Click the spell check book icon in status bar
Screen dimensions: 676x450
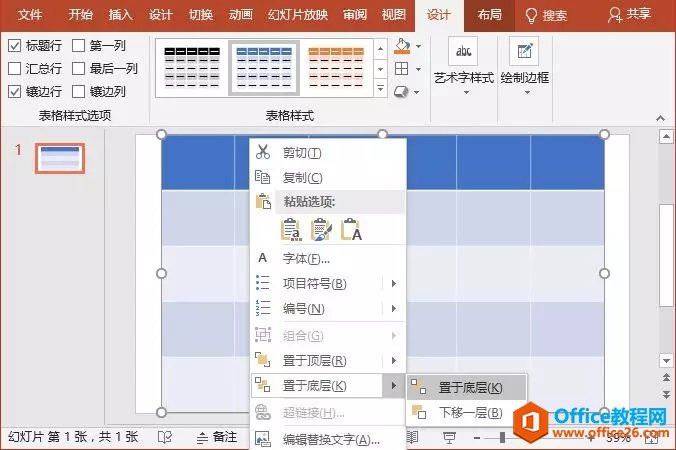click(165, 437)
